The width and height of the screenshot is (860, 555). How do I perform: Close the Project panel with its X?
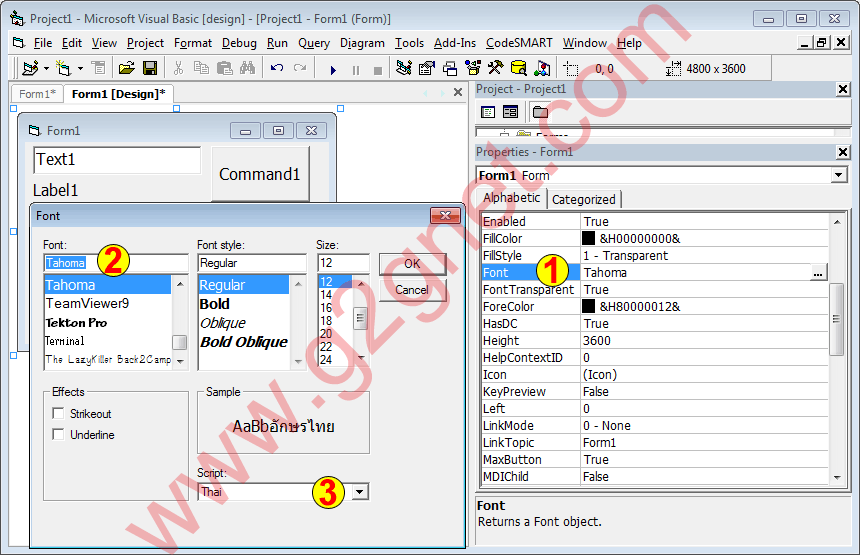click(x=844, y=89)
